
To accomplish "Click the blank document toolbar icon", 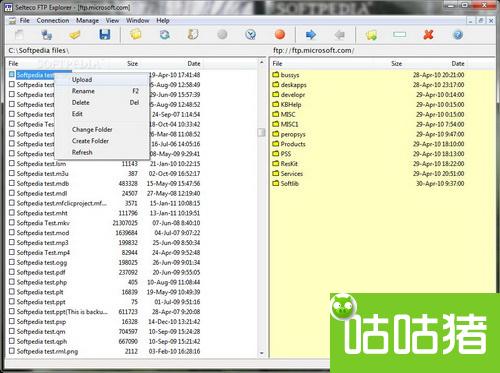I will pos(19,35).
